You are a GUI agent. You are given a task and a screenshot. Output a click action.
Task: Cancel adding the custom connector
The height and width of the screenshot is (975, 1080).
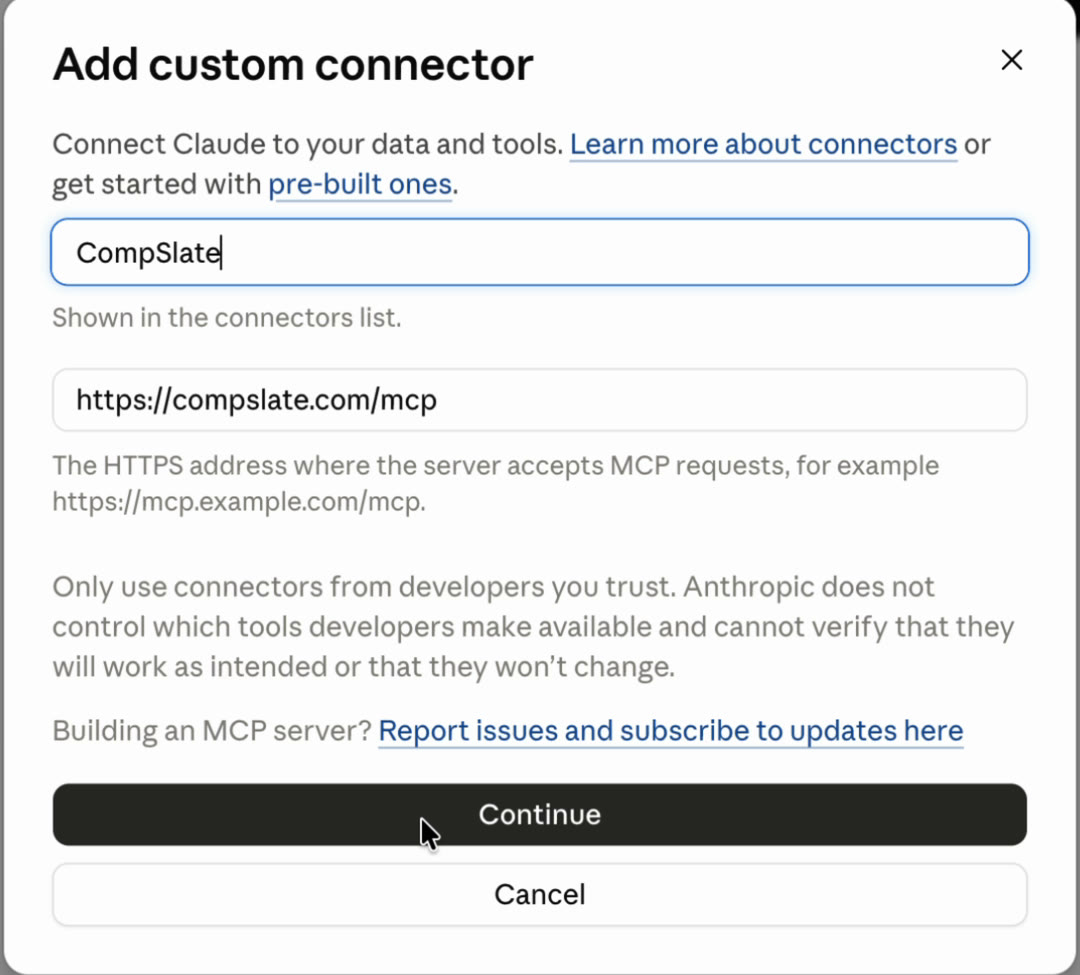[539, 894]
